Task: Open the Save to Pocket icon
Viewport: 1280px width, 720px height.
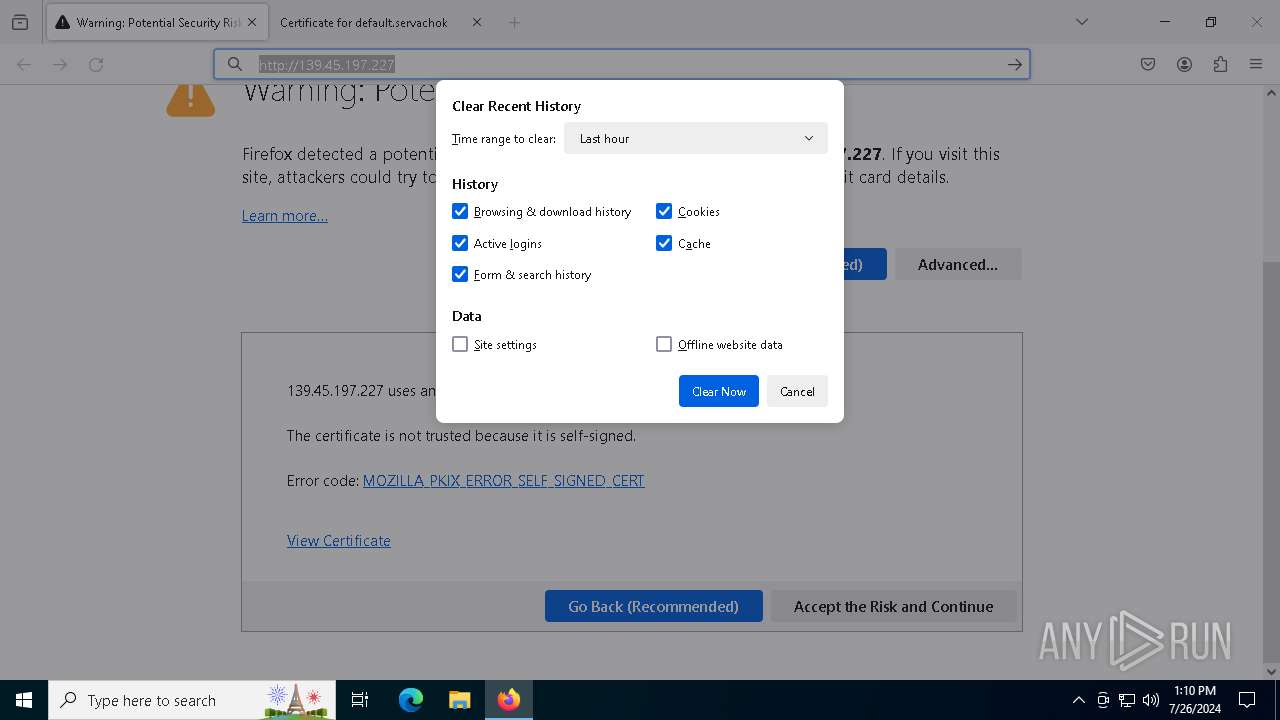Action: coord(1148,64)
